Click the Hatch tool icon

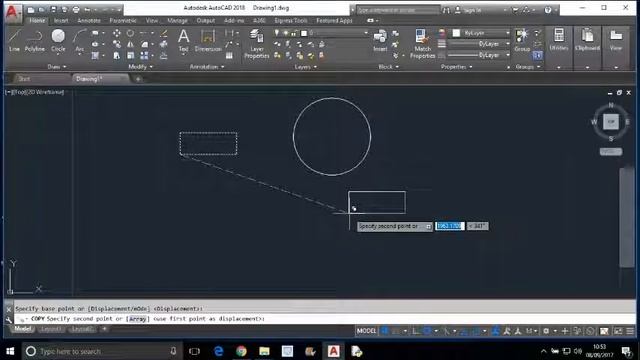click(x=95, y=56)
